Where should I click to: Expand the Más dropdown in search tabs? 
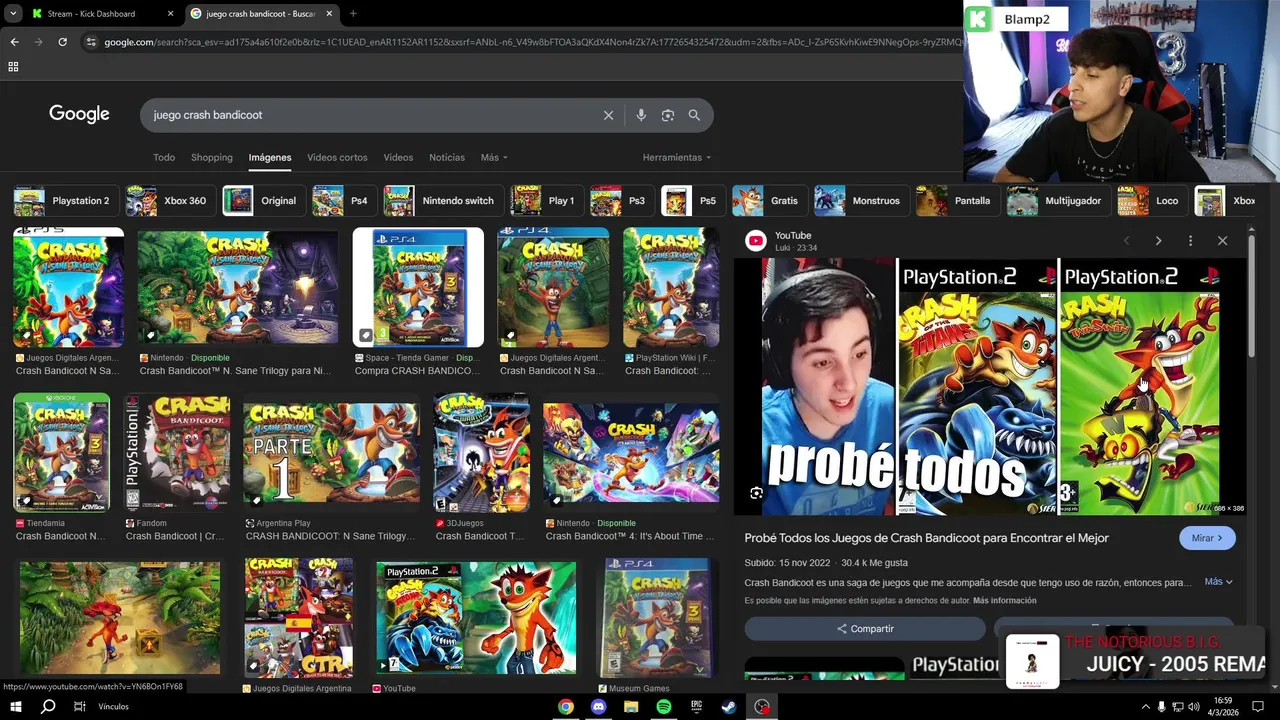[x=494, y=157]
